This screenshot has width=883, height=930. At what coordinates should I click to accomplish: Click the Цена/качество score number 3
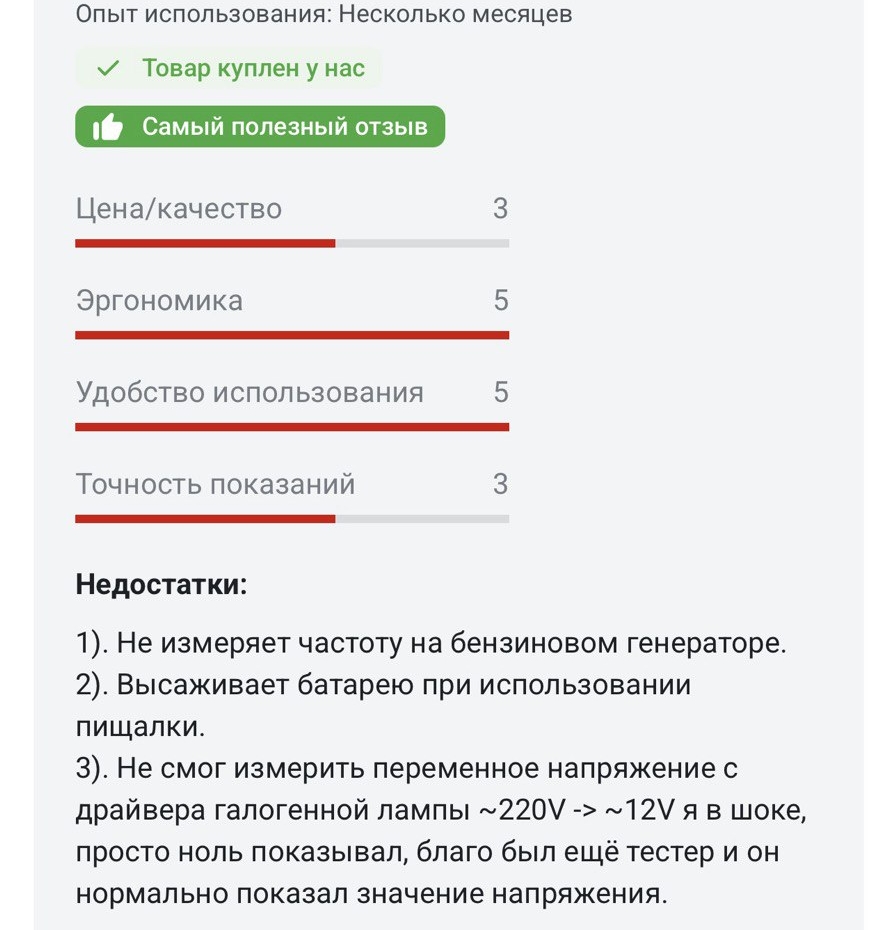501,208
